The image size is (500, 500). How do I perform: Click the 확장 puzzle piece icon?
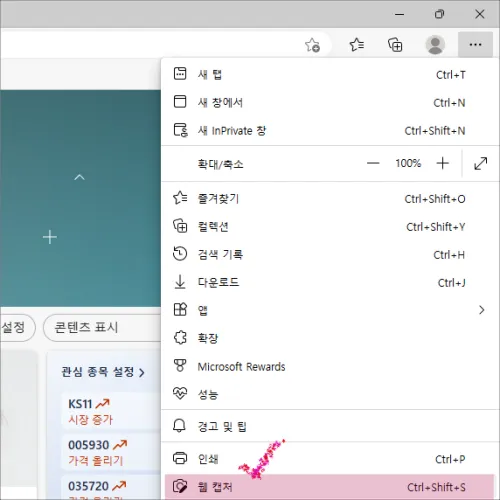180,338
